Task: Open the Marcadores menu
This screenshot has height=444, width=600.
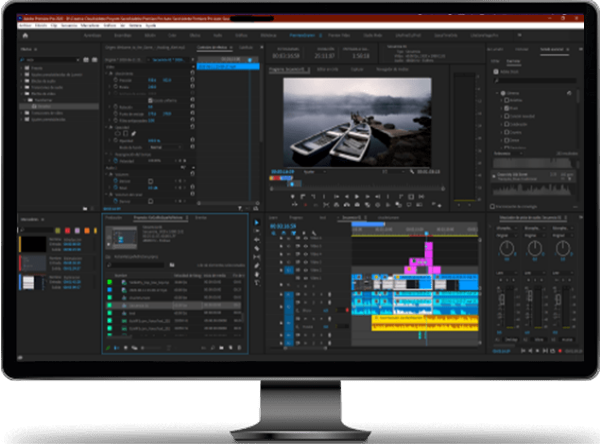Action: coord(90,25)
